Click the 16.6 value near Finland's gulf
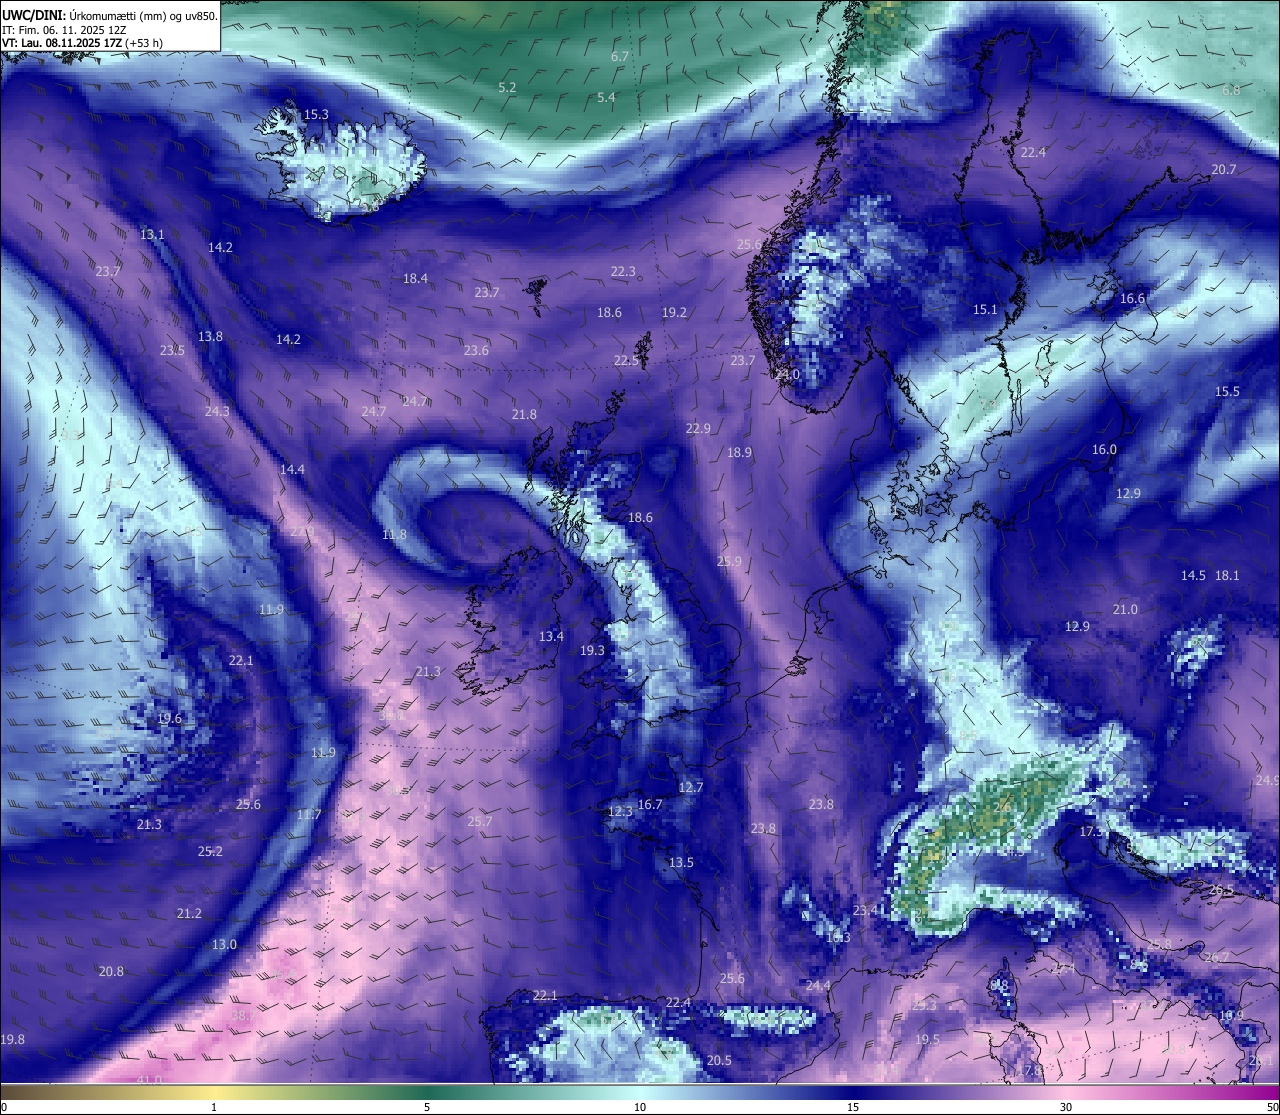Image resolution: width=1280 pixels, height=1115 pixels. click(x=1132, y=299)
